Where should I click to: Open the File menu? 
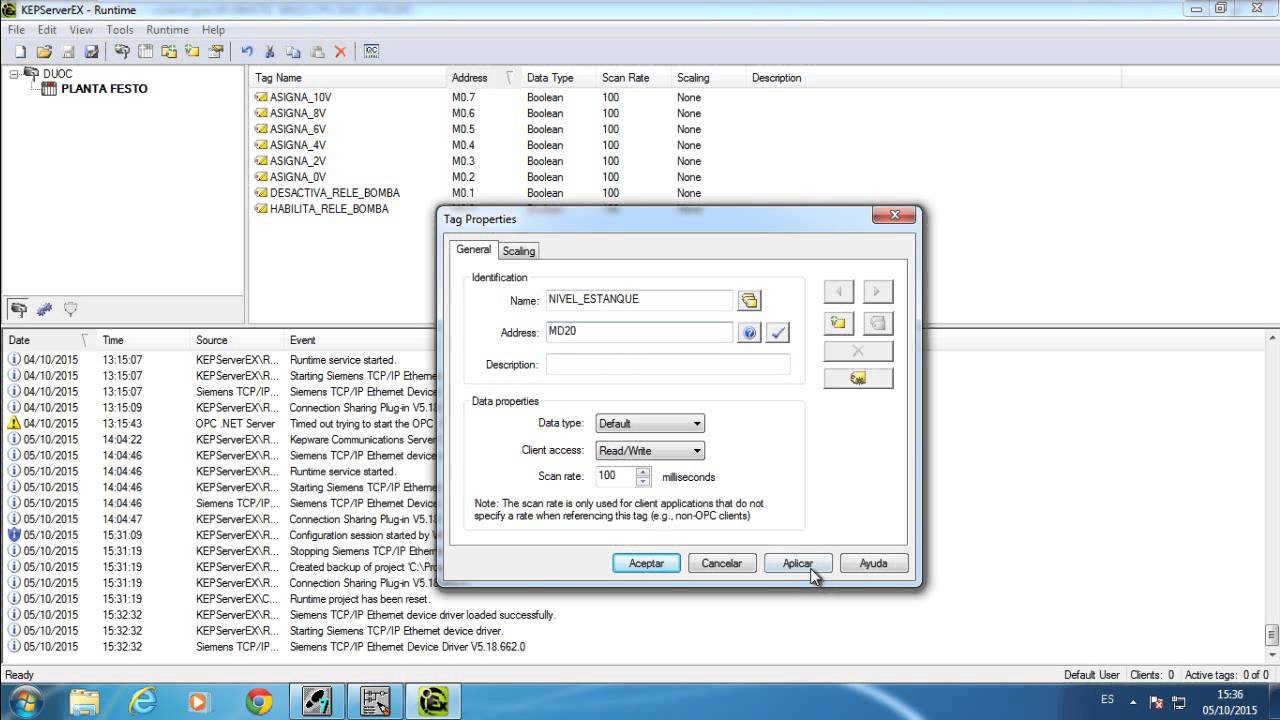click(x=17, y=30)
